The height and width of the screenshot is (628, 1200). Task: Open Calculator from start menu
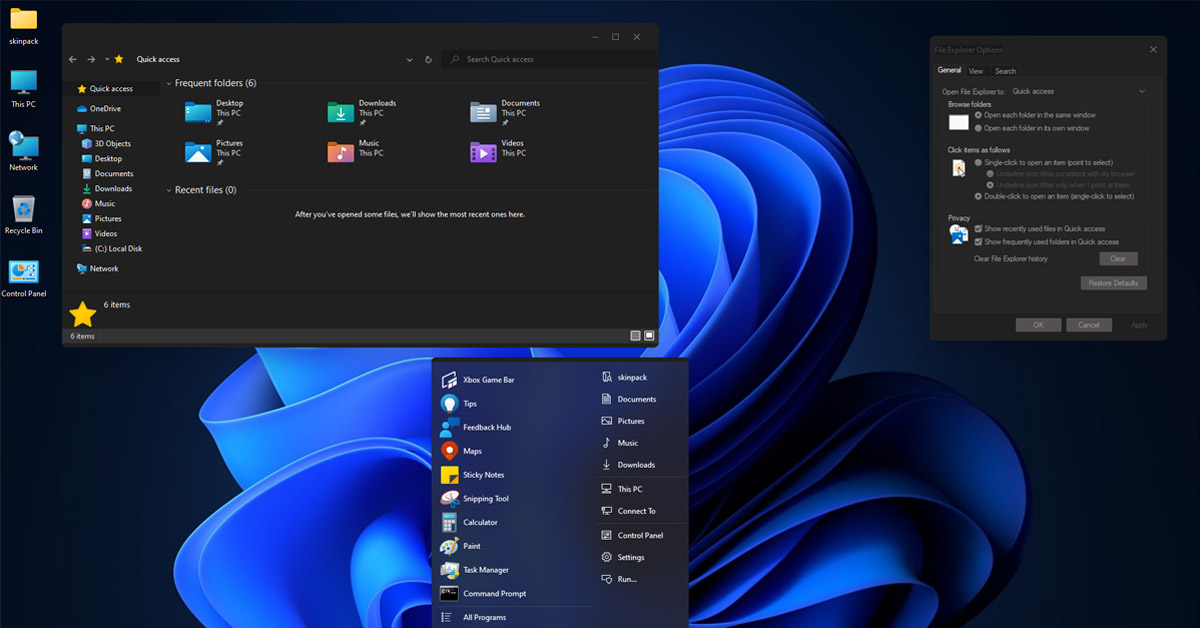tap(480, 523)
